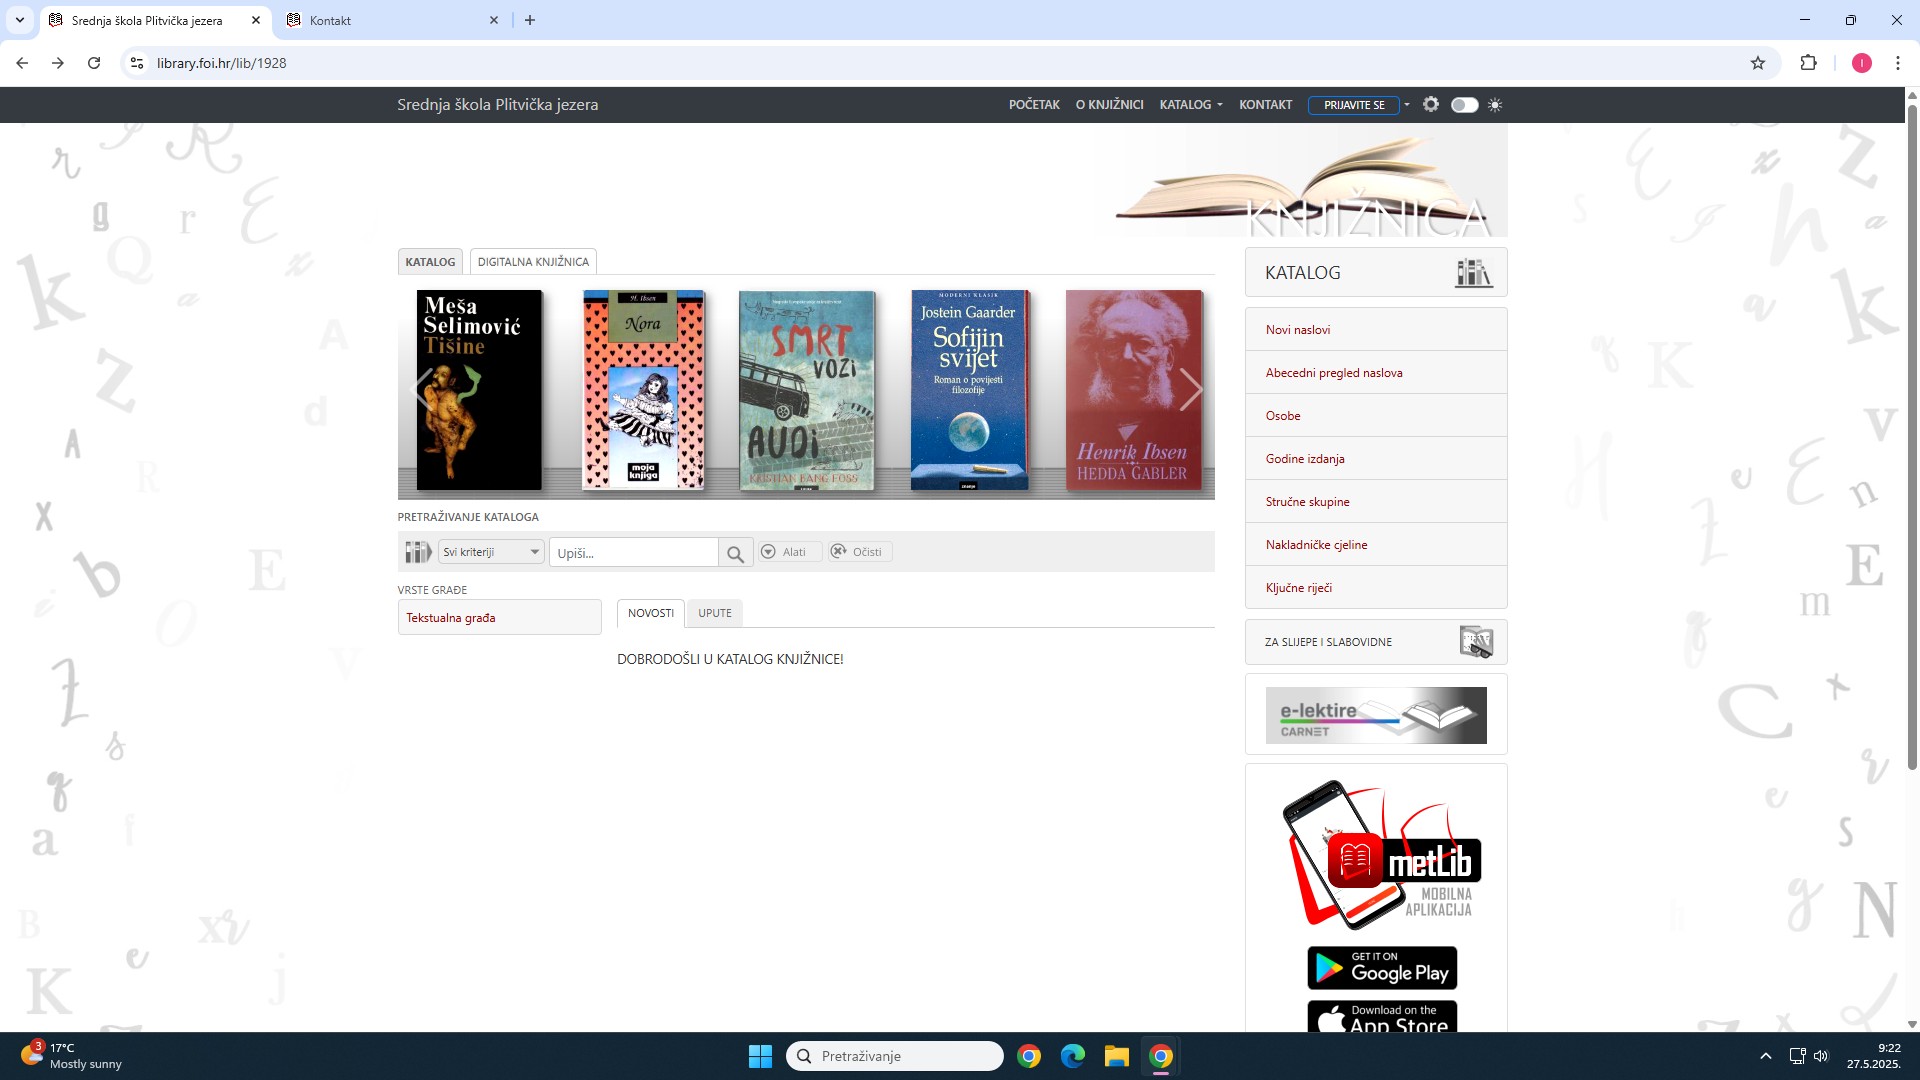Screen dimensions: 1920x1080
Task: Close the Kontakt browser tab
Action: coord(494,20)
